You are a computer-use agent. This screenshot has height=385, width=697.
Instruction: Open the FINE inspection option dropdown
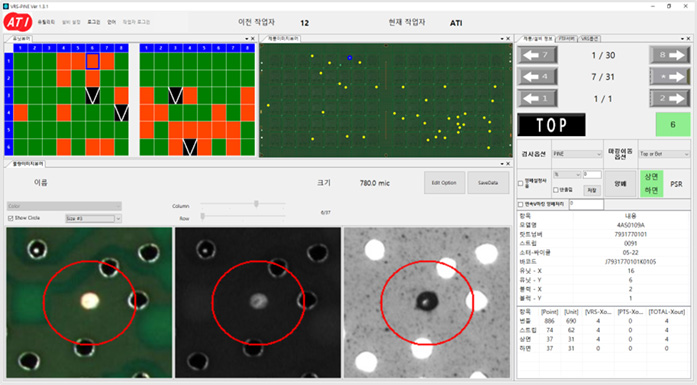[x=577, y=154]
